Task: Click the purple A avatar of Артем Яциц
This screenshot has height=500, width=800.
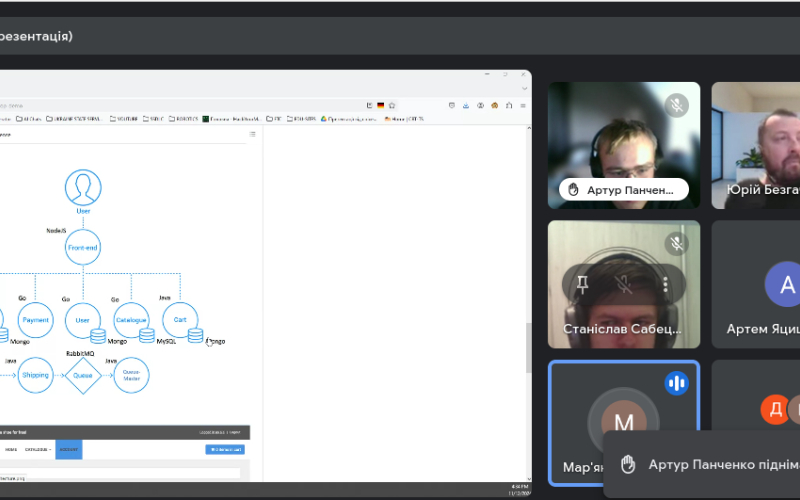Action: pos(786,284)
